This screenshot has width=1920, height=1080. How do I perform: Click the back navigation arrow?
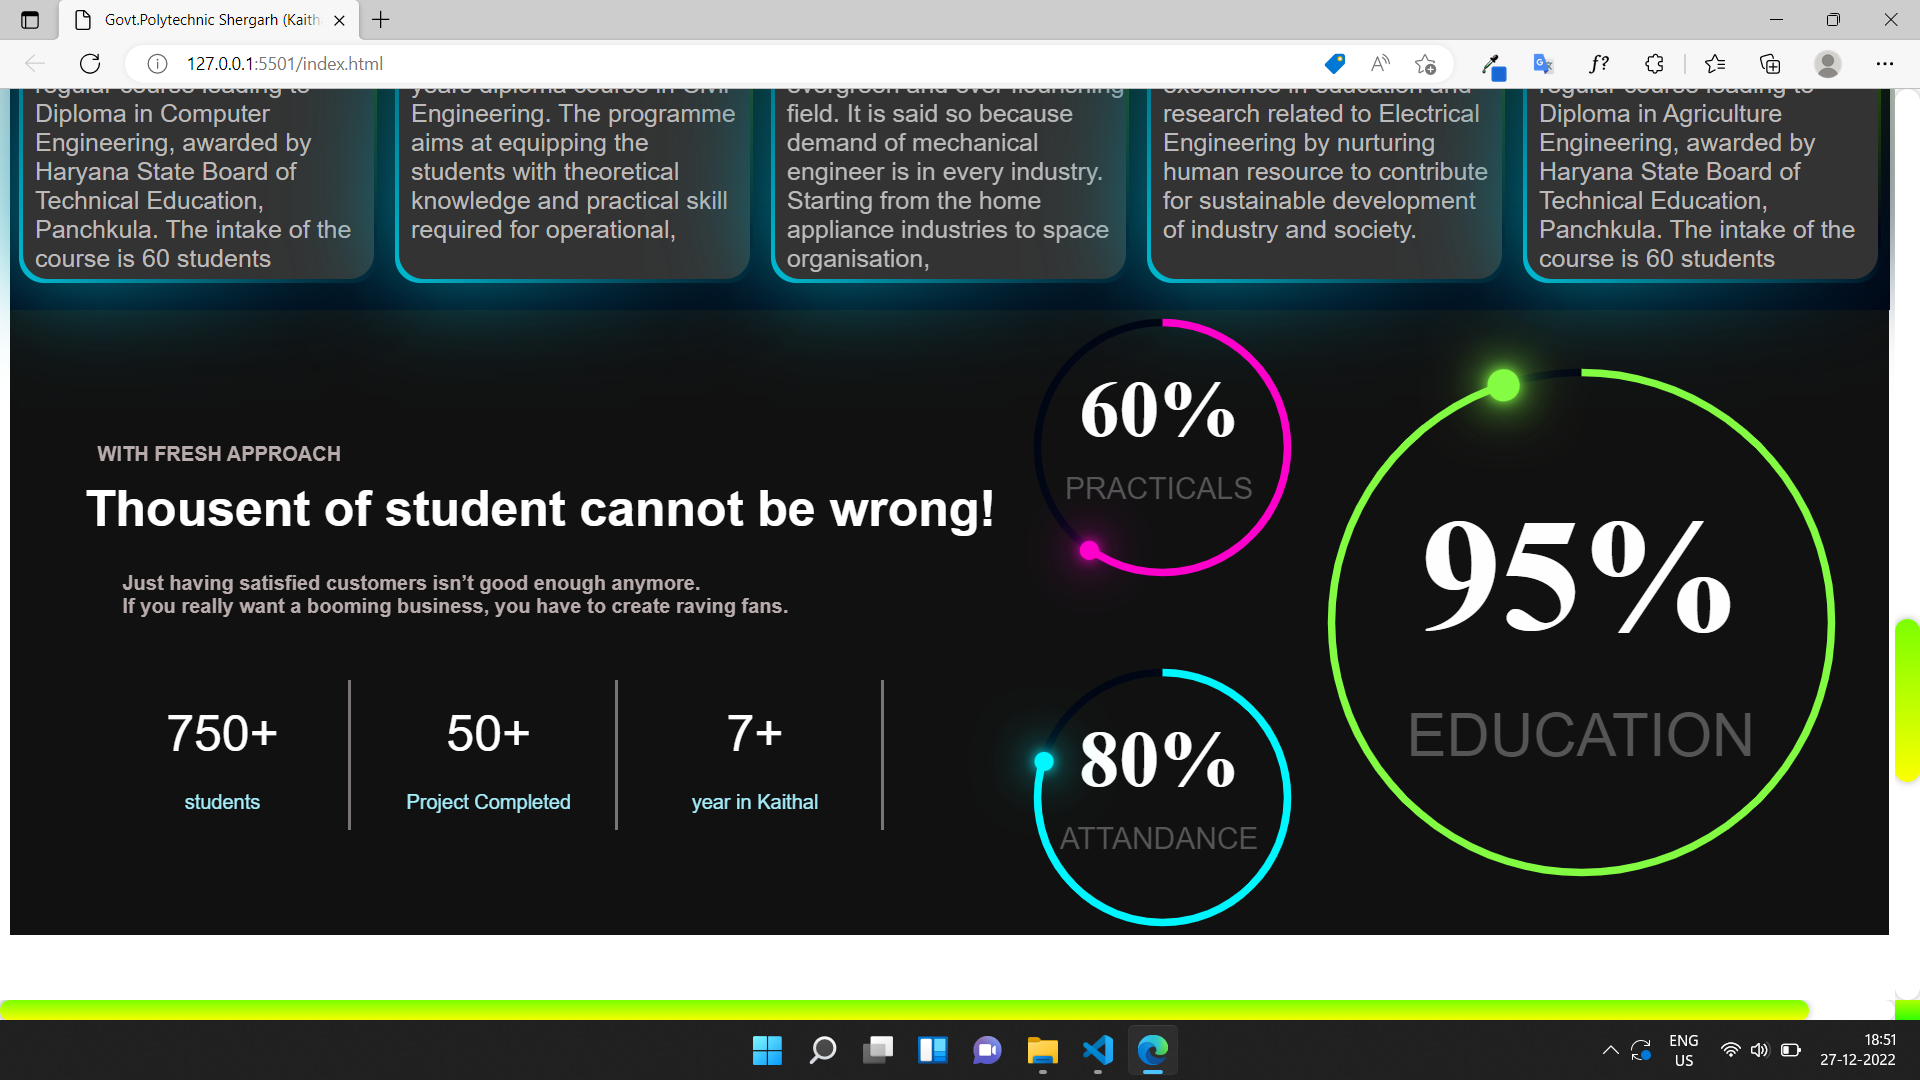click(35, 64)
